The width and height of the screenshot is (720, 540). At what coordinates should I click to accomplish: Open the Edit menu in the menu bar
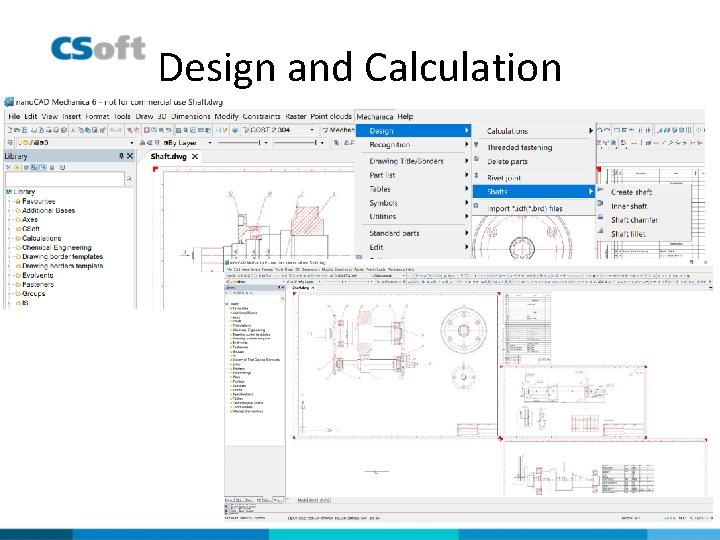pos(31,117)
